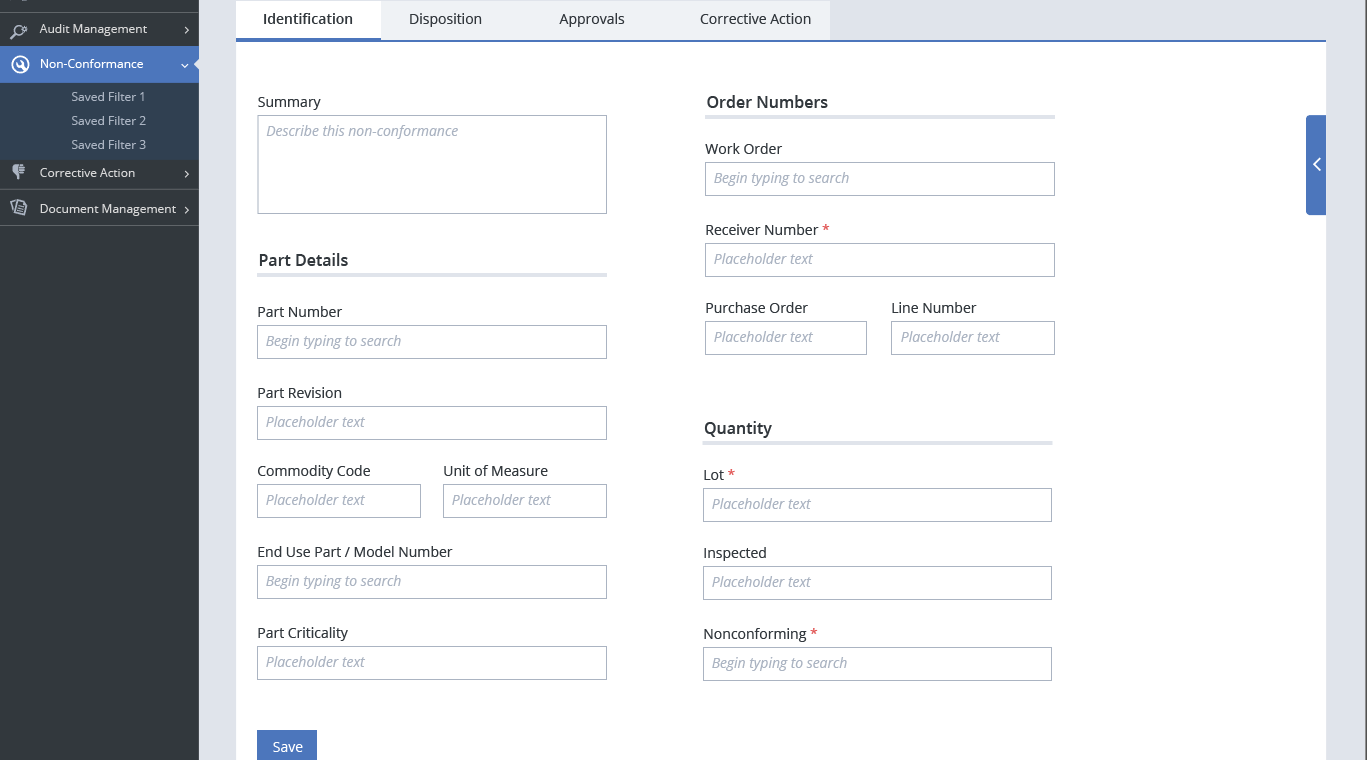1367x760 pixels.
Task: Open Corrective Action in the sidebar
Action: click(87, 173)
